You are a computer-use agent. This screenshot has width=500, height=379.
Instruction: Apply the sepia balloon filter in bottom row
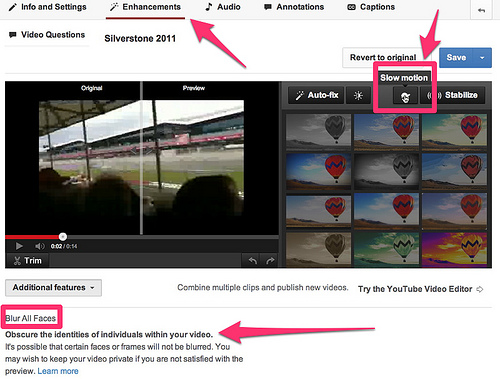(318, 250)
